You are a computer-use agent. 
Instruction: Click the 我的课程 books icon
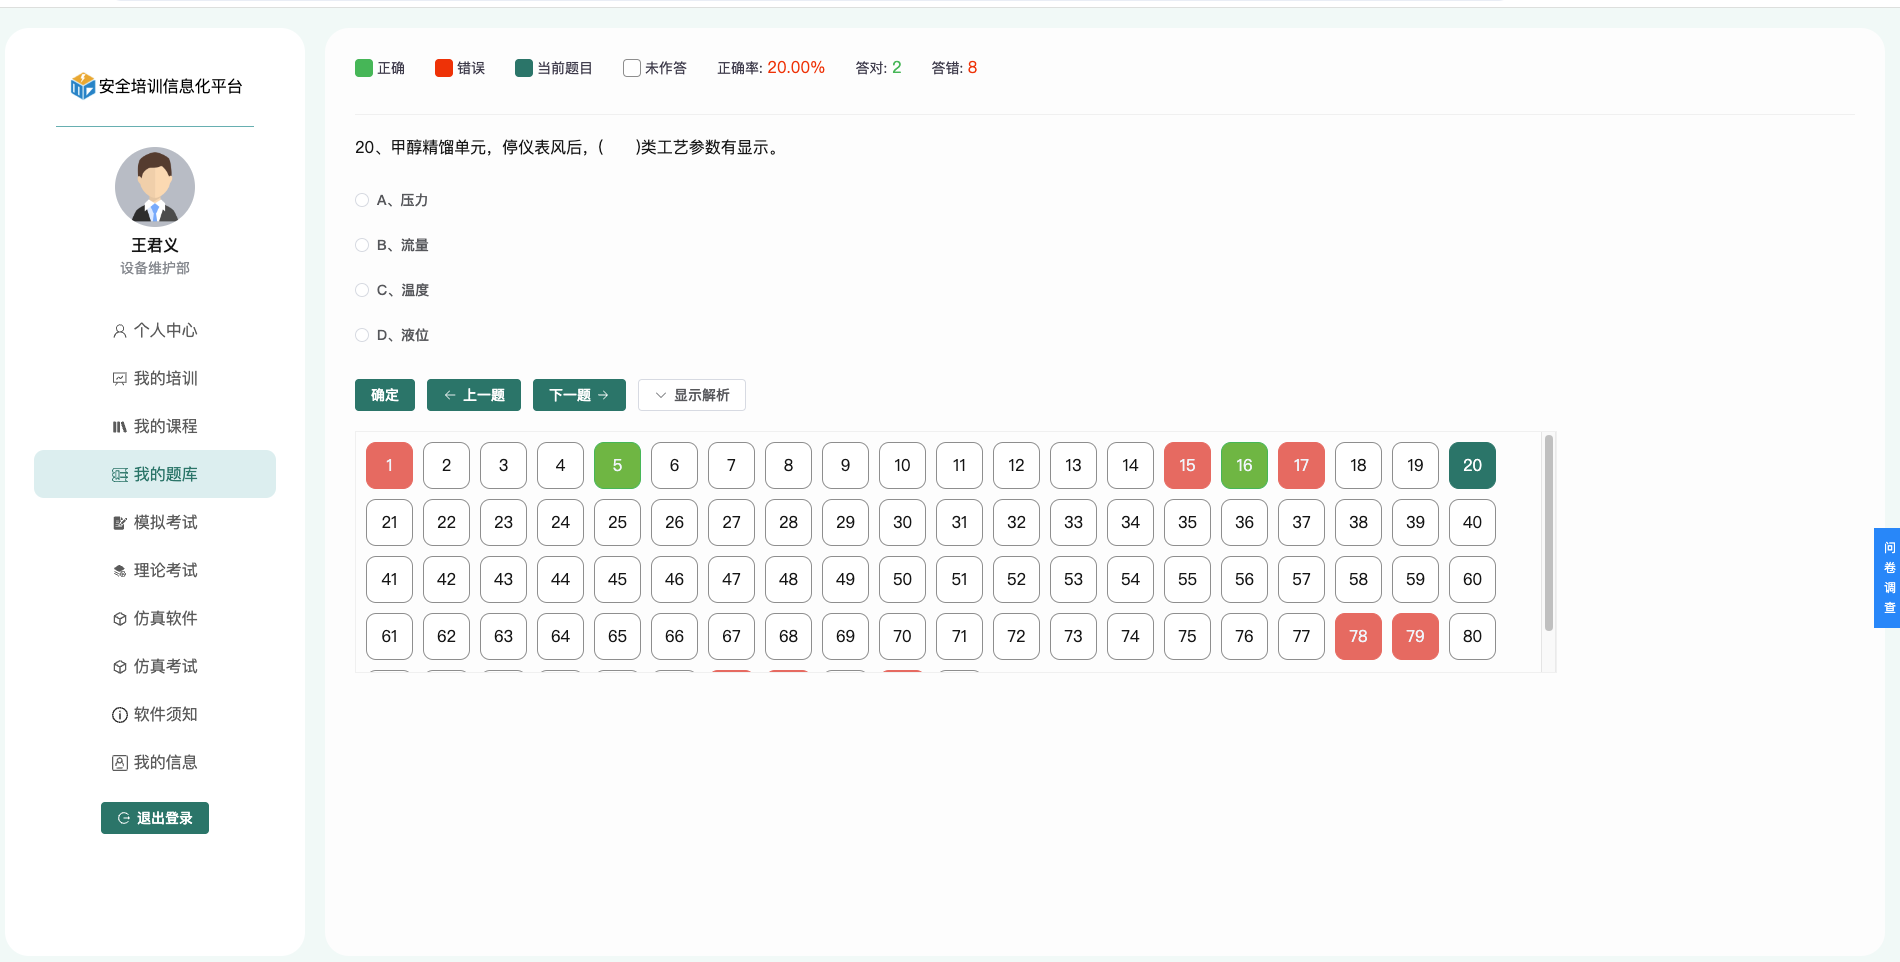pos(119,427)
